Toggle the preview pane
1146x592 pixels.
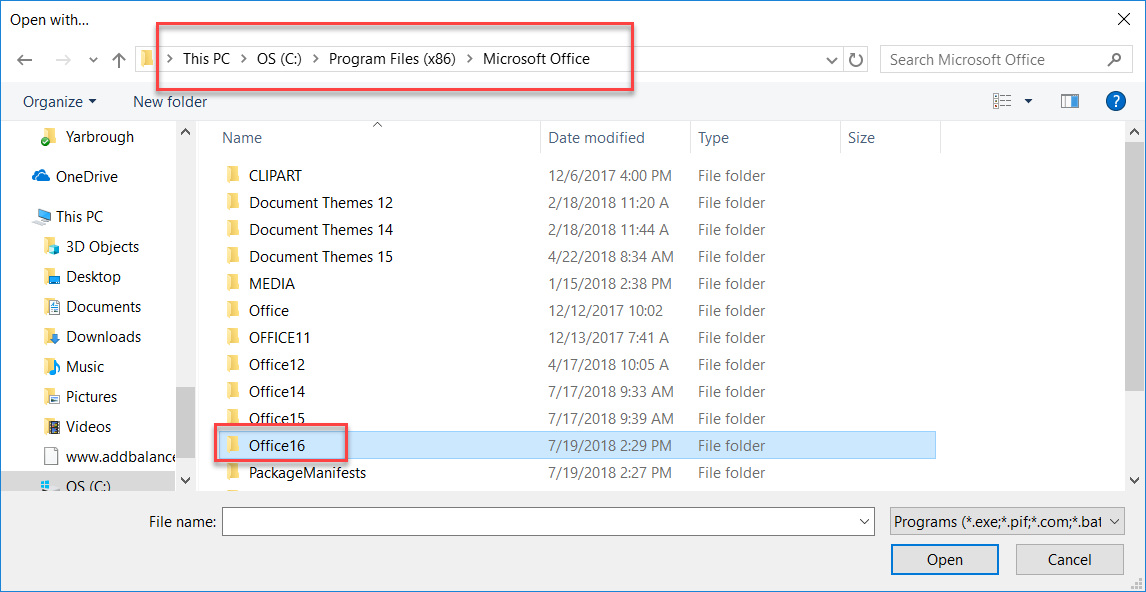pyautogui.click(x=1069, y=100)
